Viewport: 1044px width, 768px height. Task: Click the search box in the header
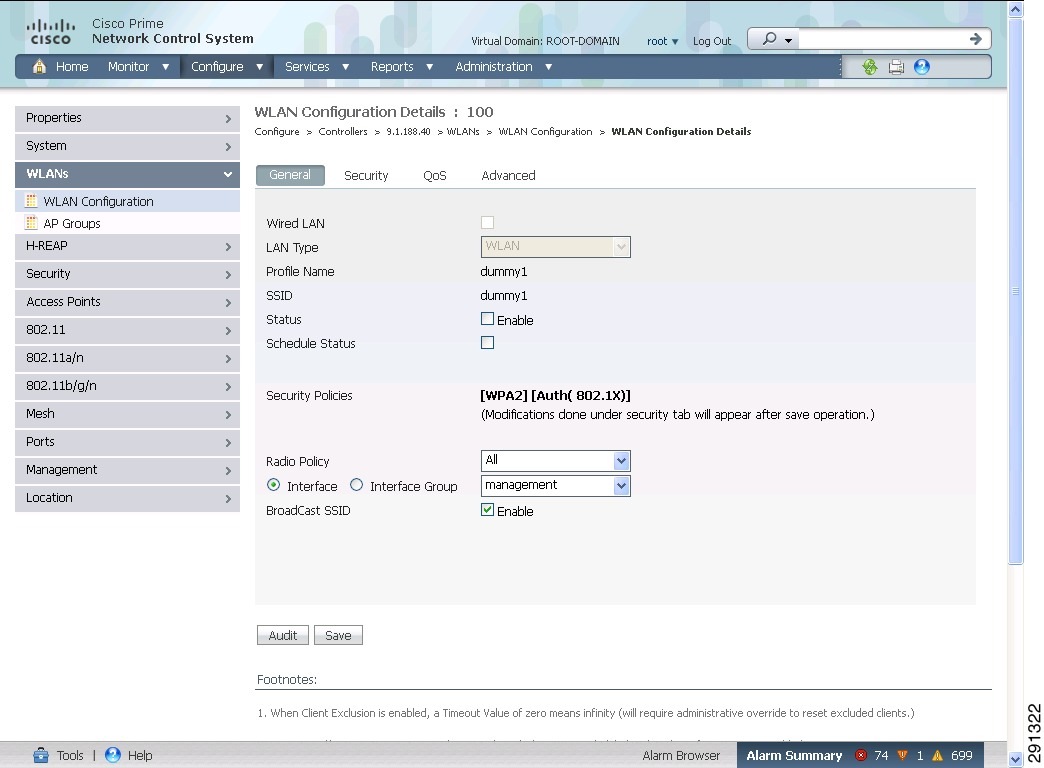point(890,38)
